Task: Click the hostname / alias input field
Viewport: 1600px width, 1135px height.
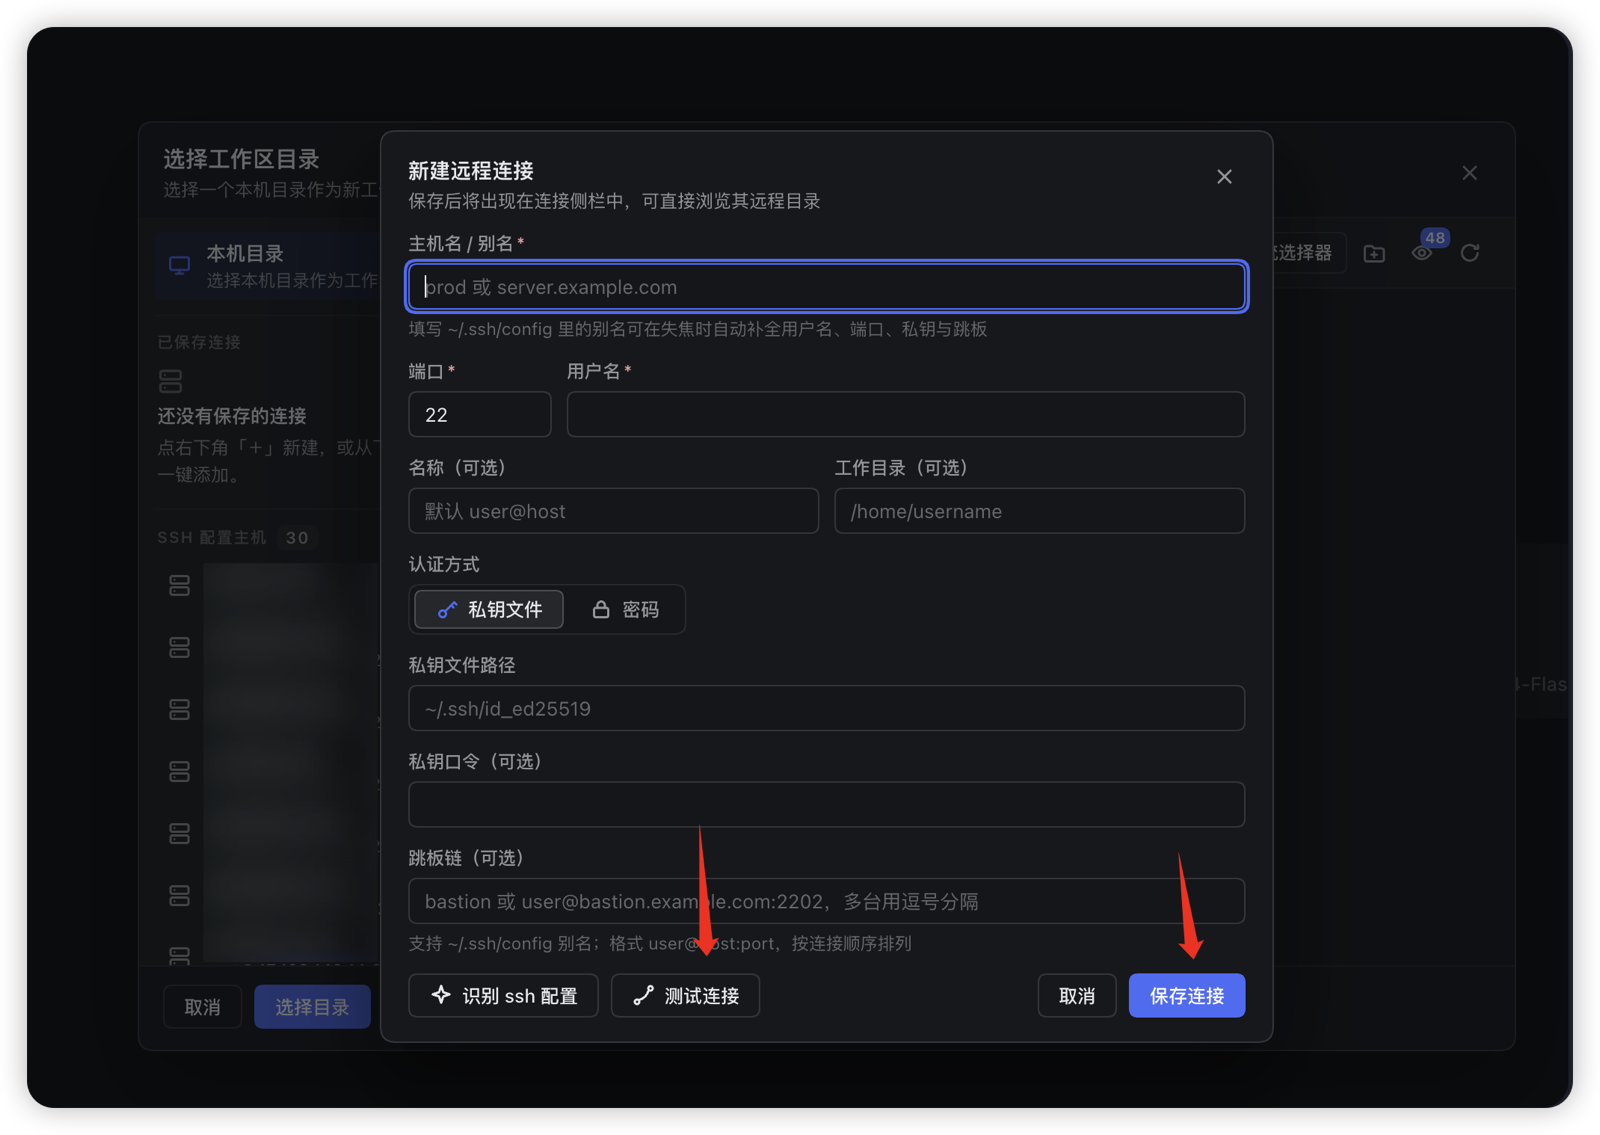Action: (x=826, y=287)
